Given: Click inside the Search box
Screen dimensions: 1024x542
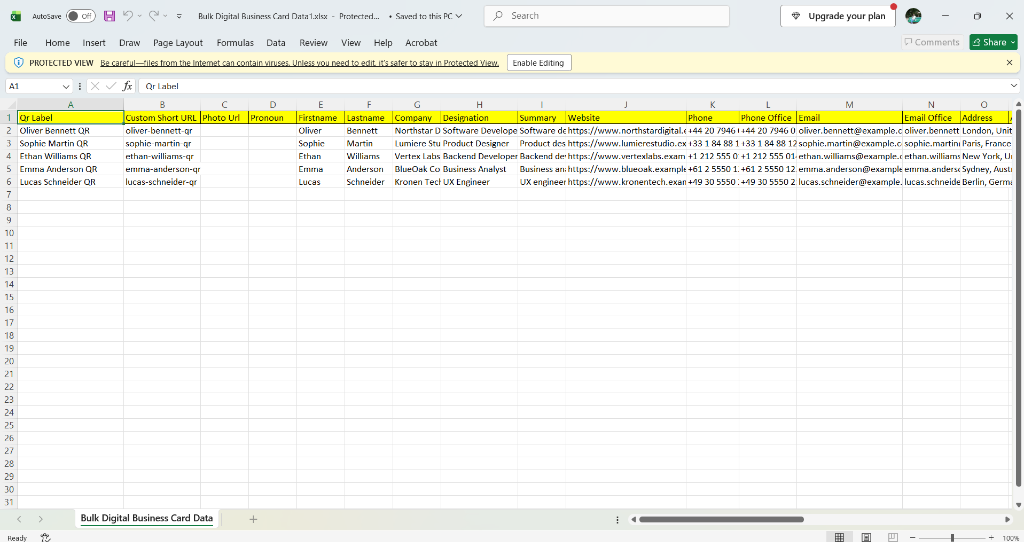Looking at the screenshot, I should click(607, 16).
